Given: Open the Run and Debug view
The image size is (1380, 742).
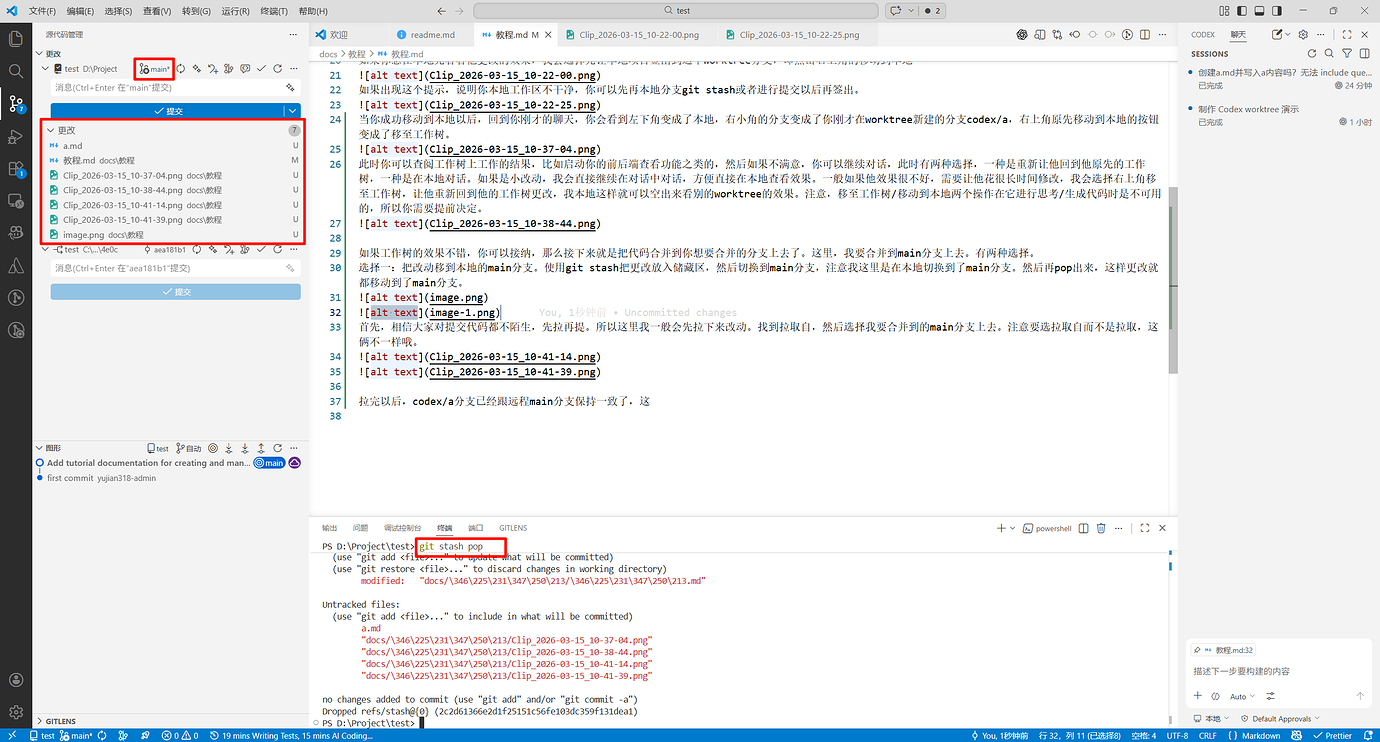Looking at the screenshot, I should pos(16,136).
